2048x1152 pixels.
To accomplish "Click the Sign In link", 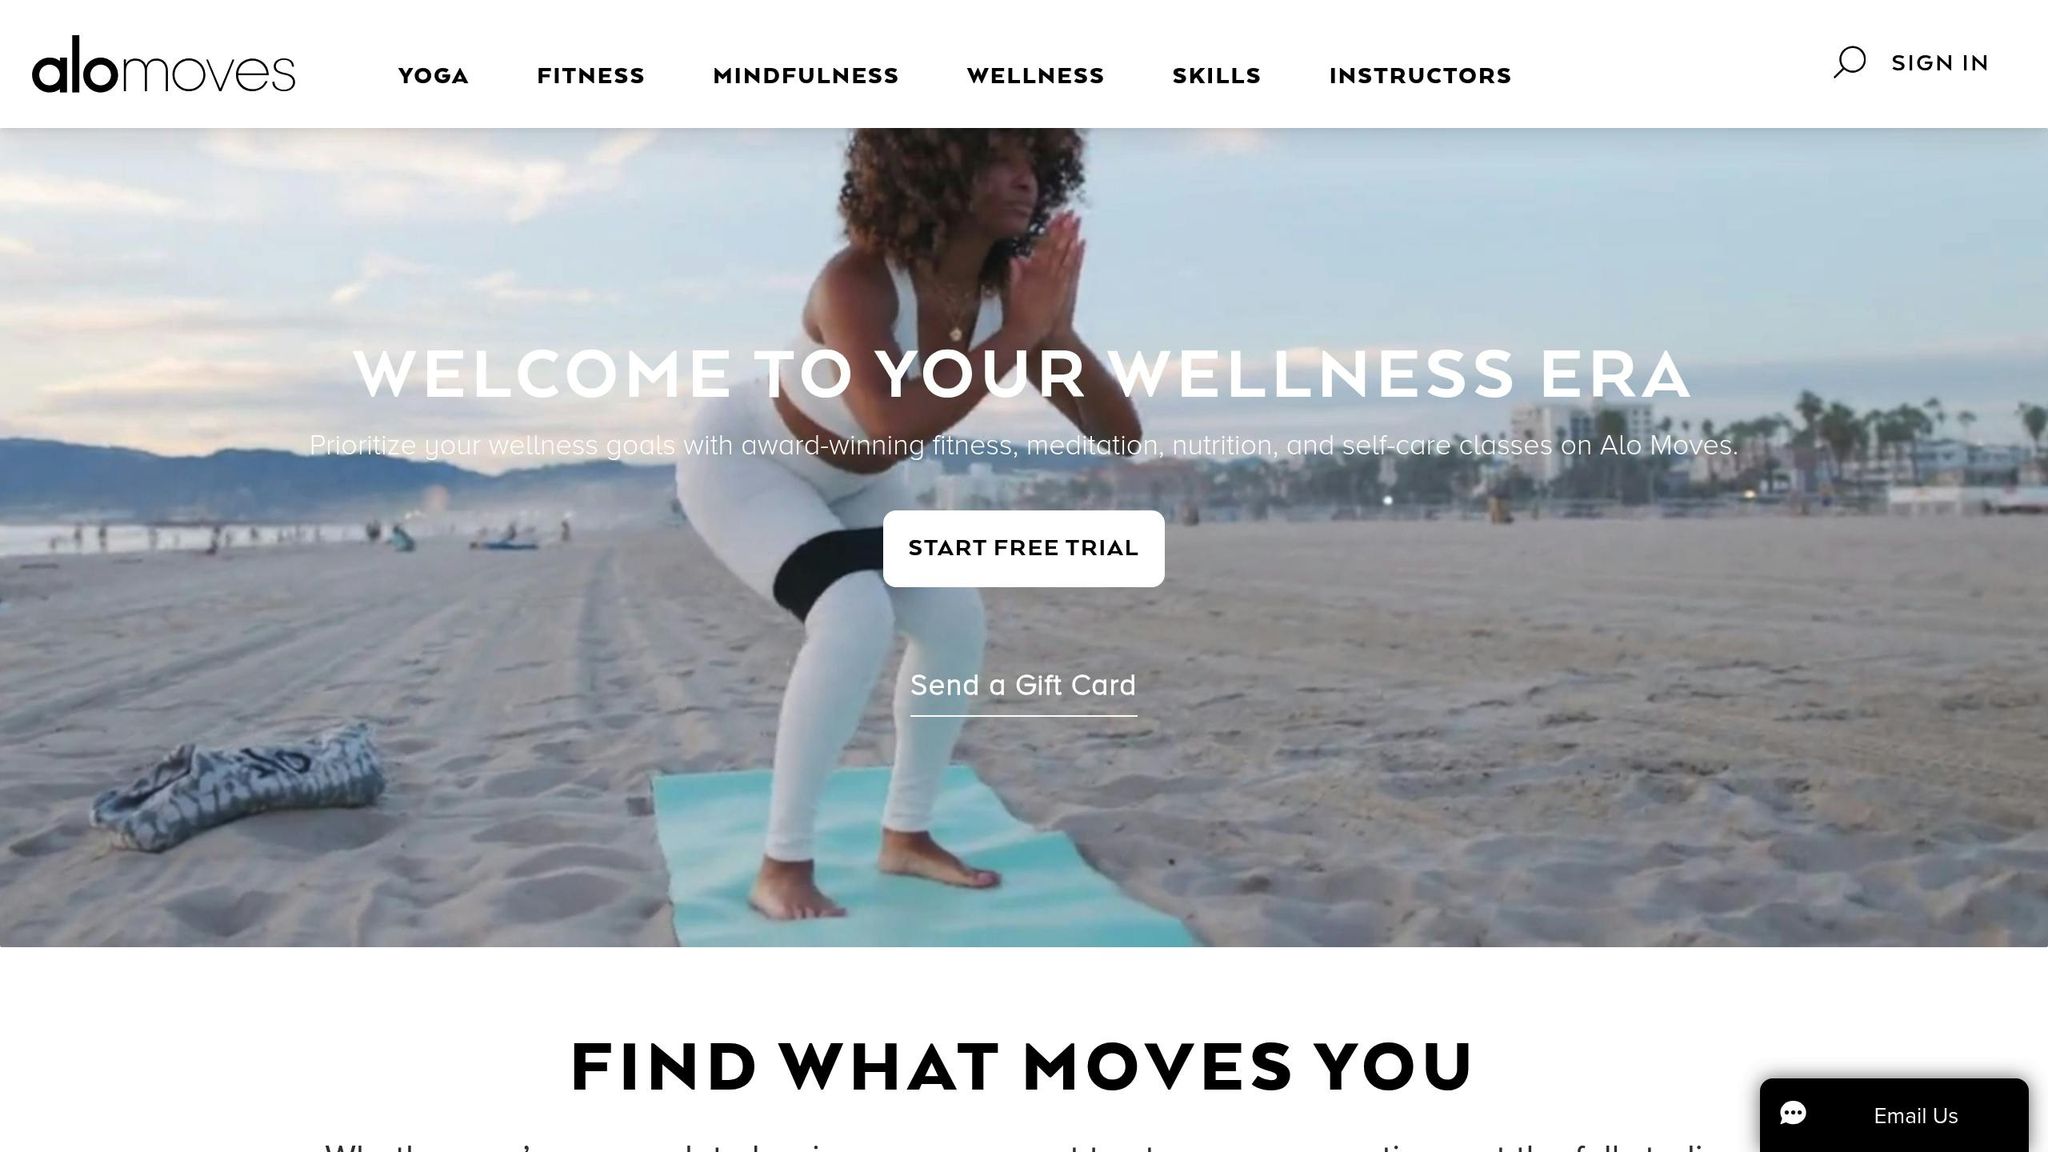I will point(1940,63).
